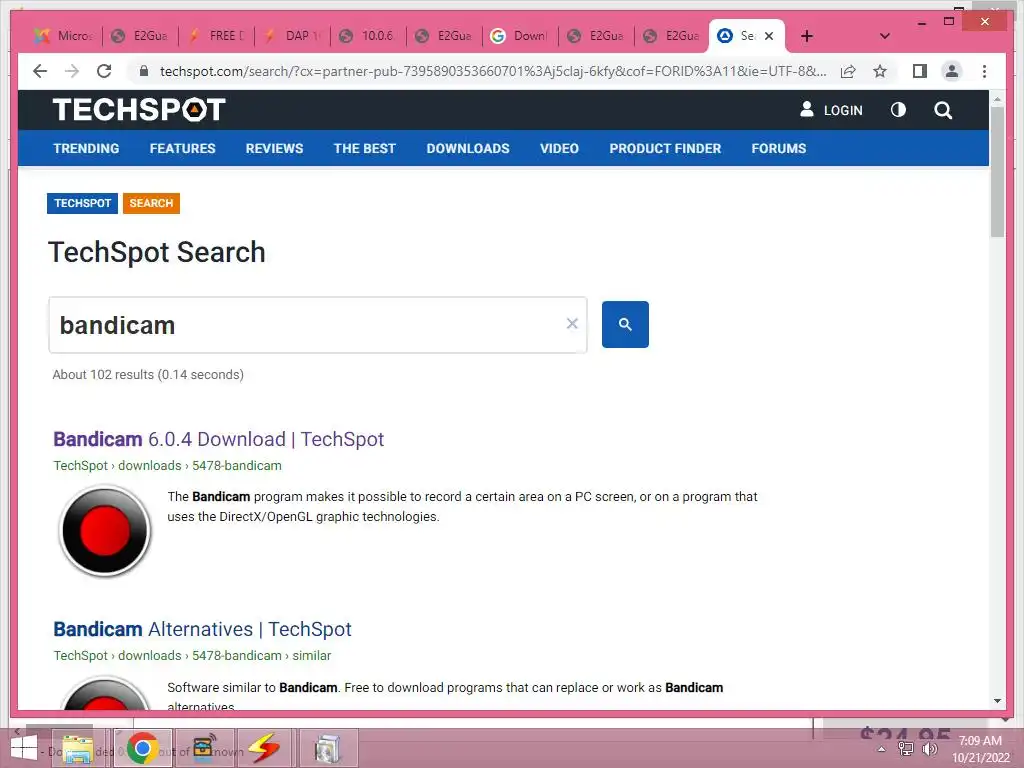Click the TechSpot logo

pos(139,110)
